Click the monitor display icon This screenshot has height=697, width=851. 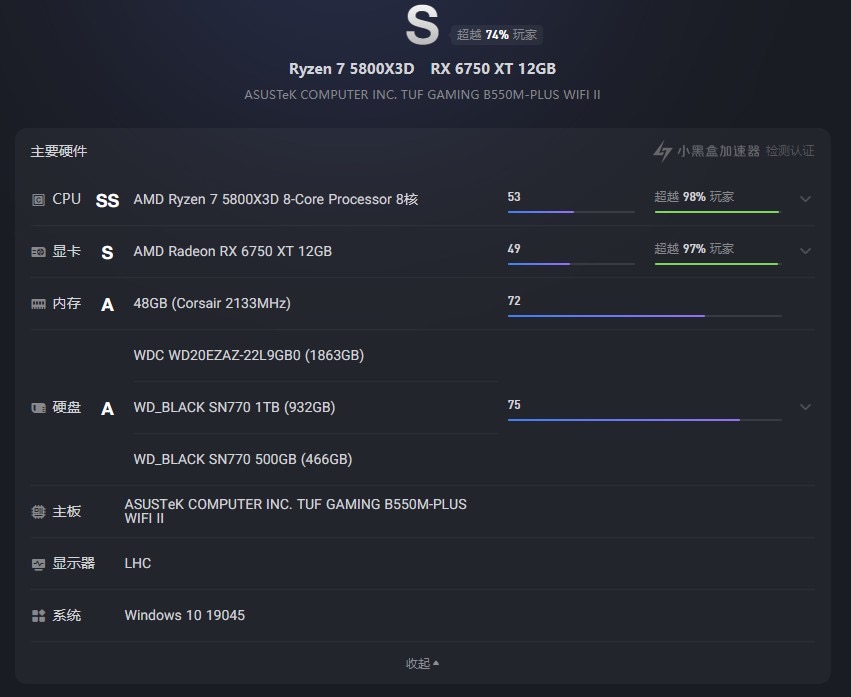(38, 564)
